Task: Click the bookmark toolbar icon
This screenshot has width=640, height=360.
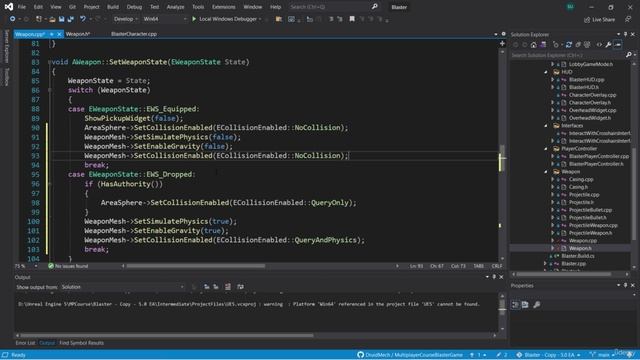Action: point(352,19)
